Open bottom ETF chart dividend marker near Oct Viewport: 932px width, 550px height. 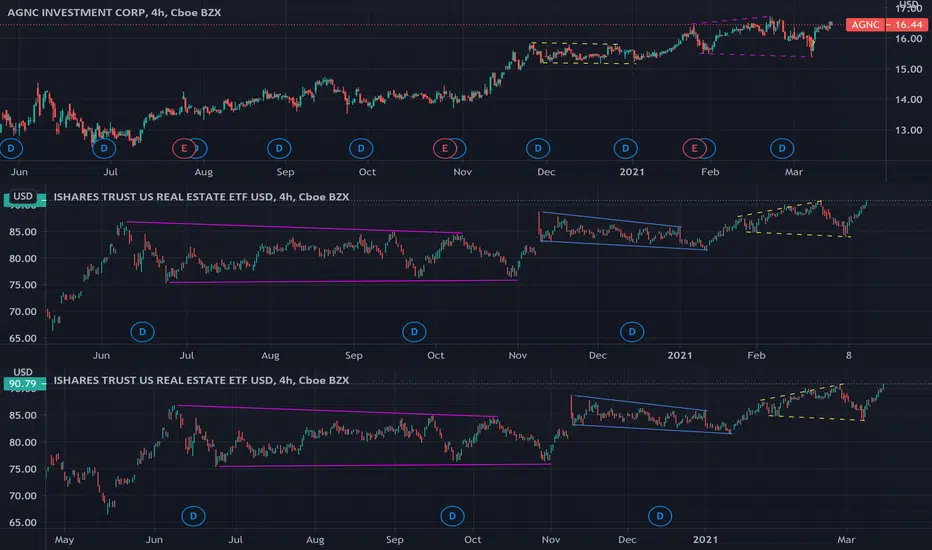pos(452,516)
